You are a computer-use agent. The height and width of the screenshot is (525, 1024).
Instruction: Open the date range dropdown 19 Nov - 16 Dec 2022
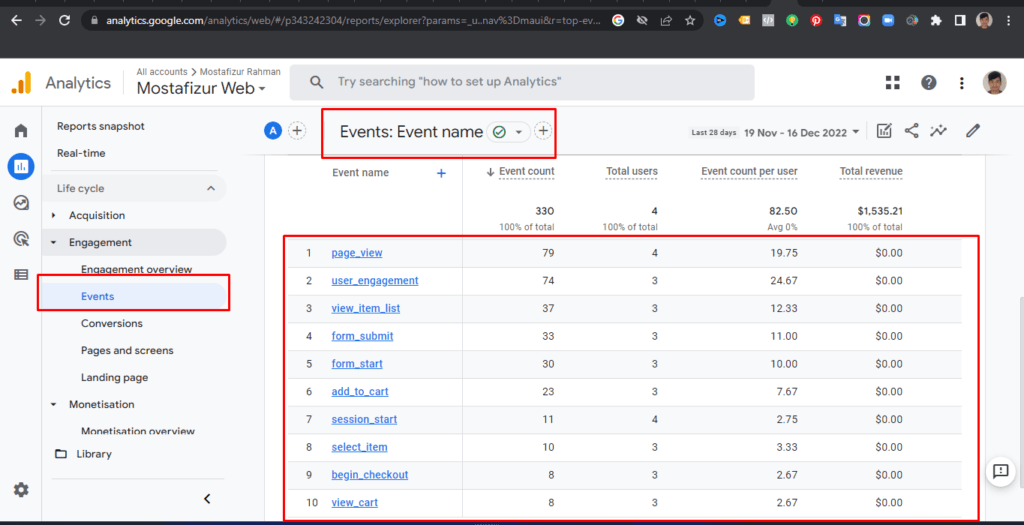point(801,132)
